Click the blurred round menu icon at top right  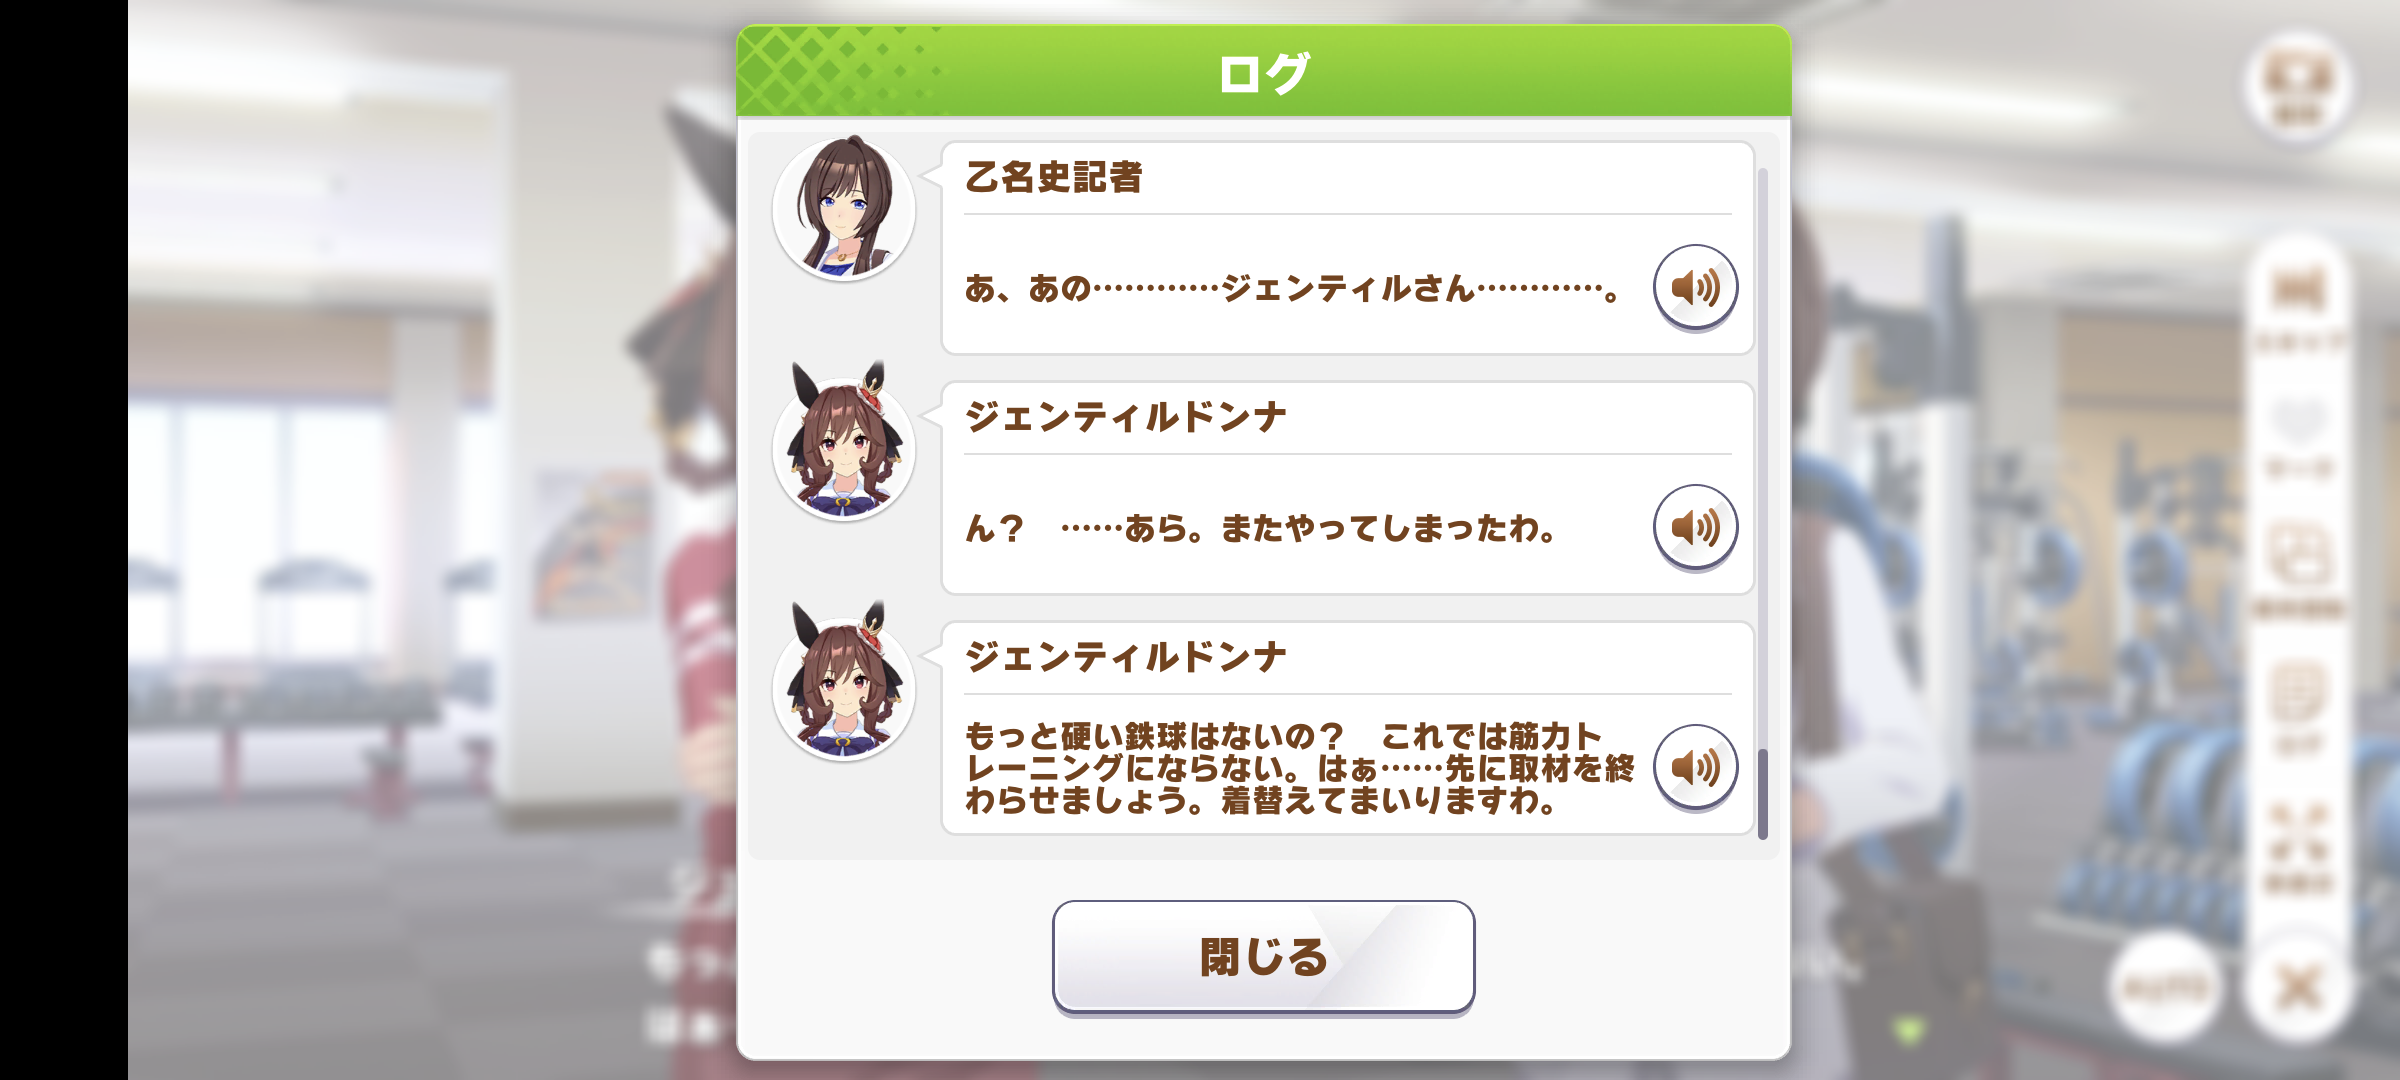pyautogui.click(x=2298, y=84)
